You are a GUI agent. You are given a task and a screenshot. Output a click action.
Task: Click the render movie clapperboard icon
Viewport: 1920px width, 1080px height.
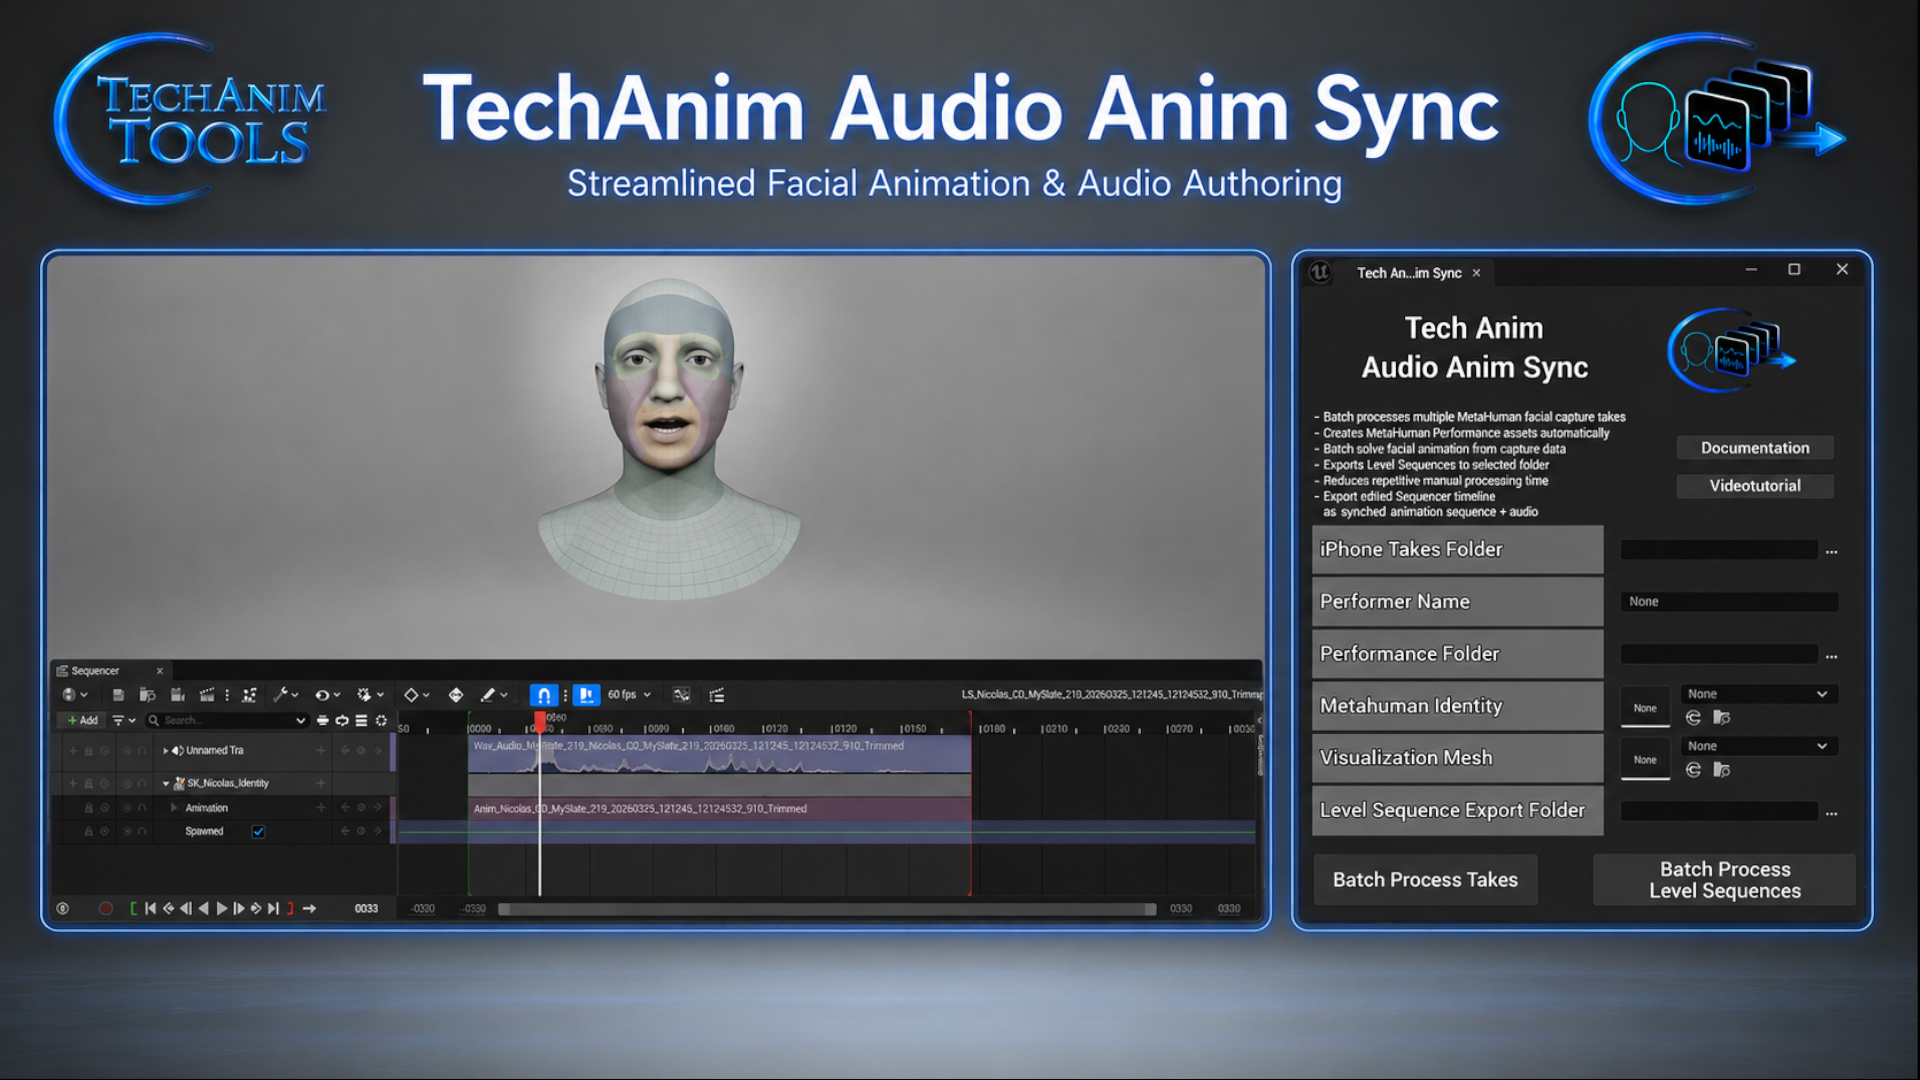207,695
